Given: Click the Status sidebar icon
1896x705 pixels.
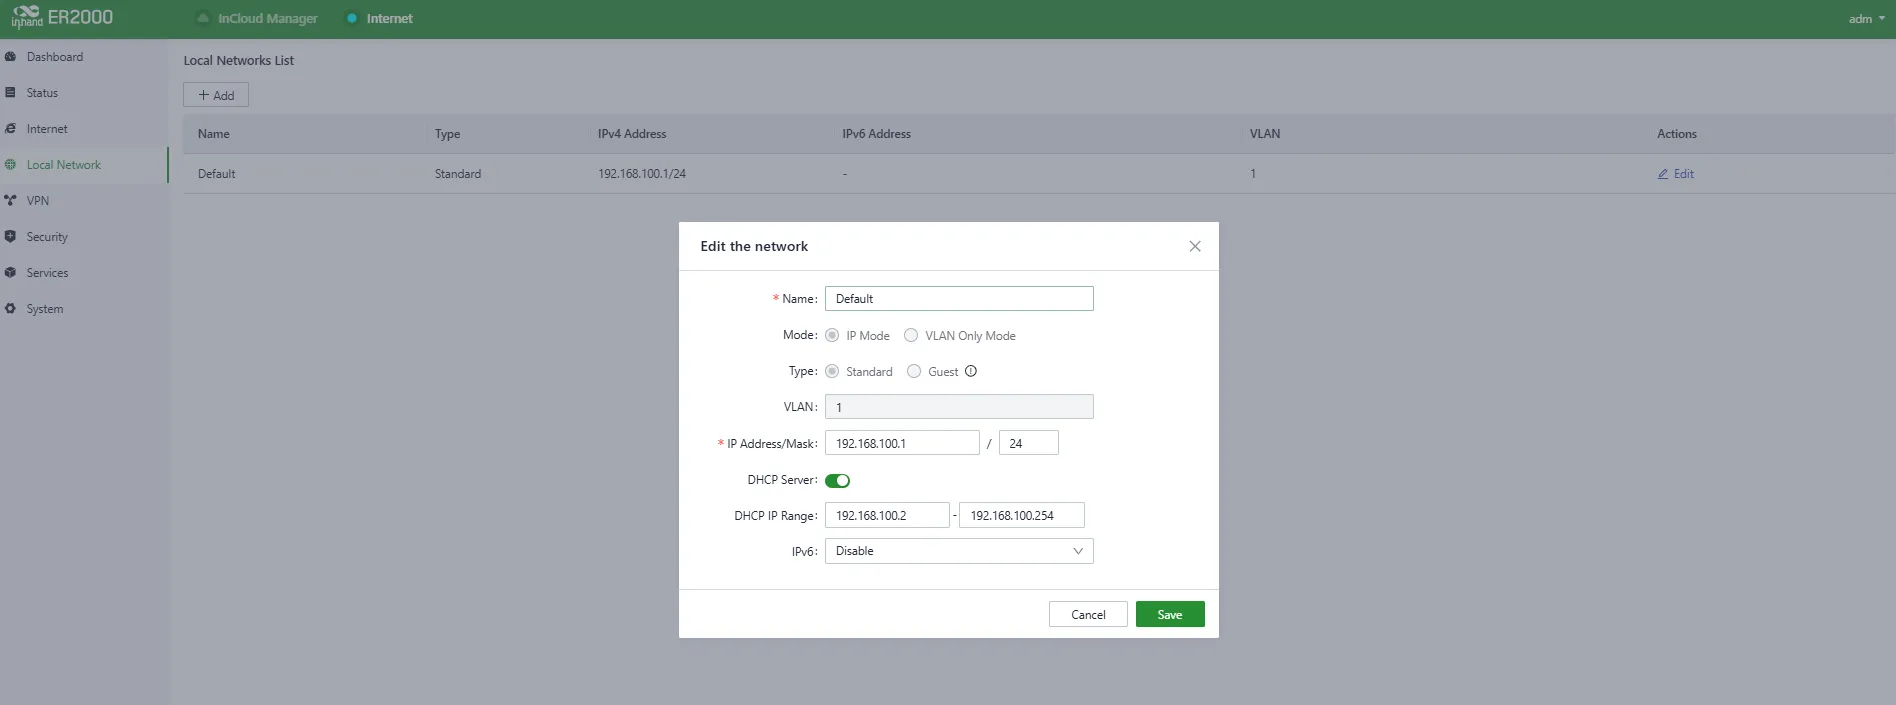Looking at the screenshot, I should pyautogui.click(x=10, y=93).
